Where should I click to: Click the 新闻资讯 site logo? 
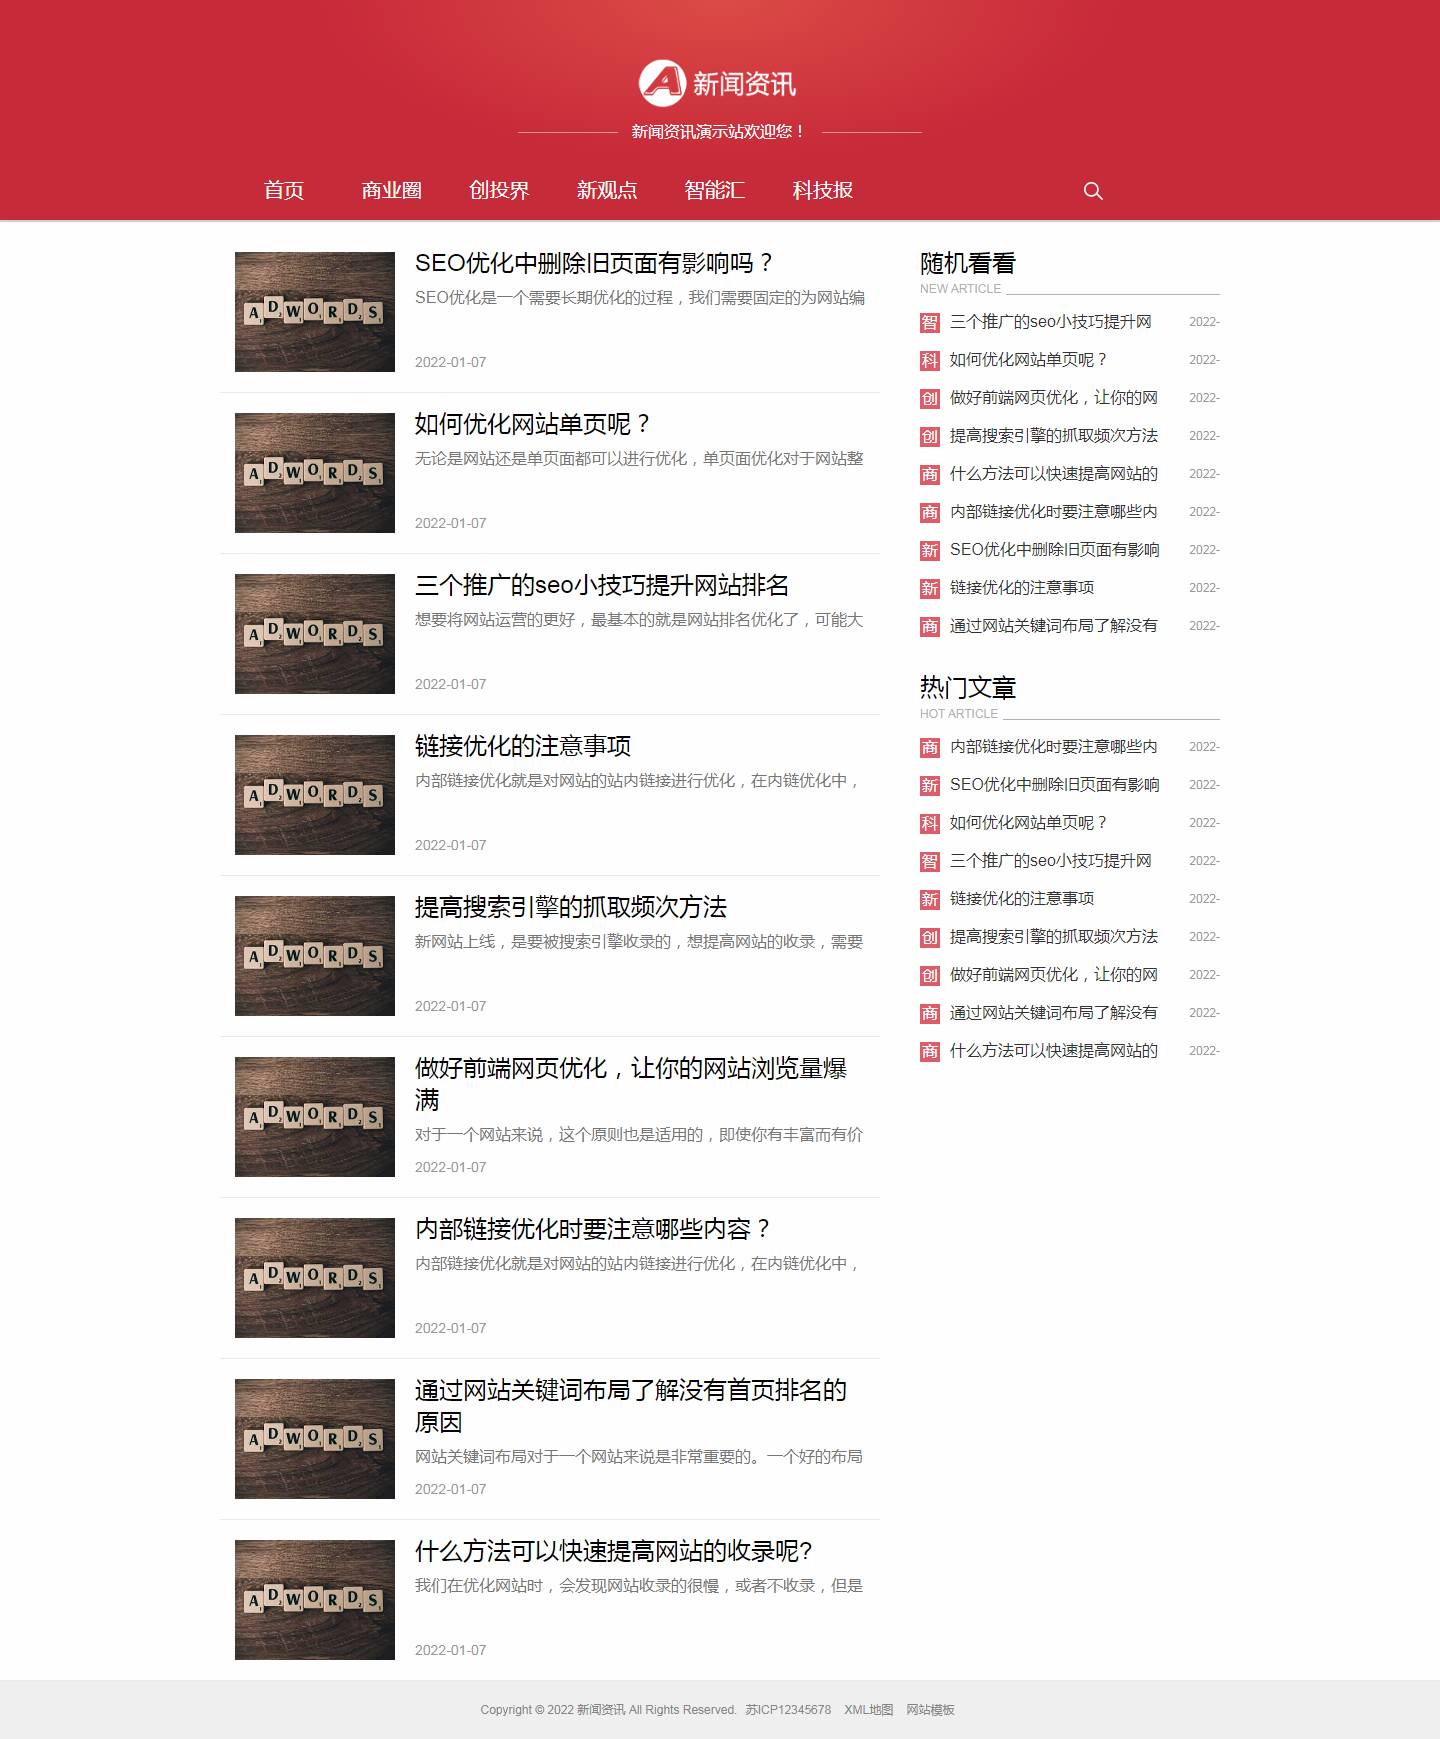pos(718,83)
